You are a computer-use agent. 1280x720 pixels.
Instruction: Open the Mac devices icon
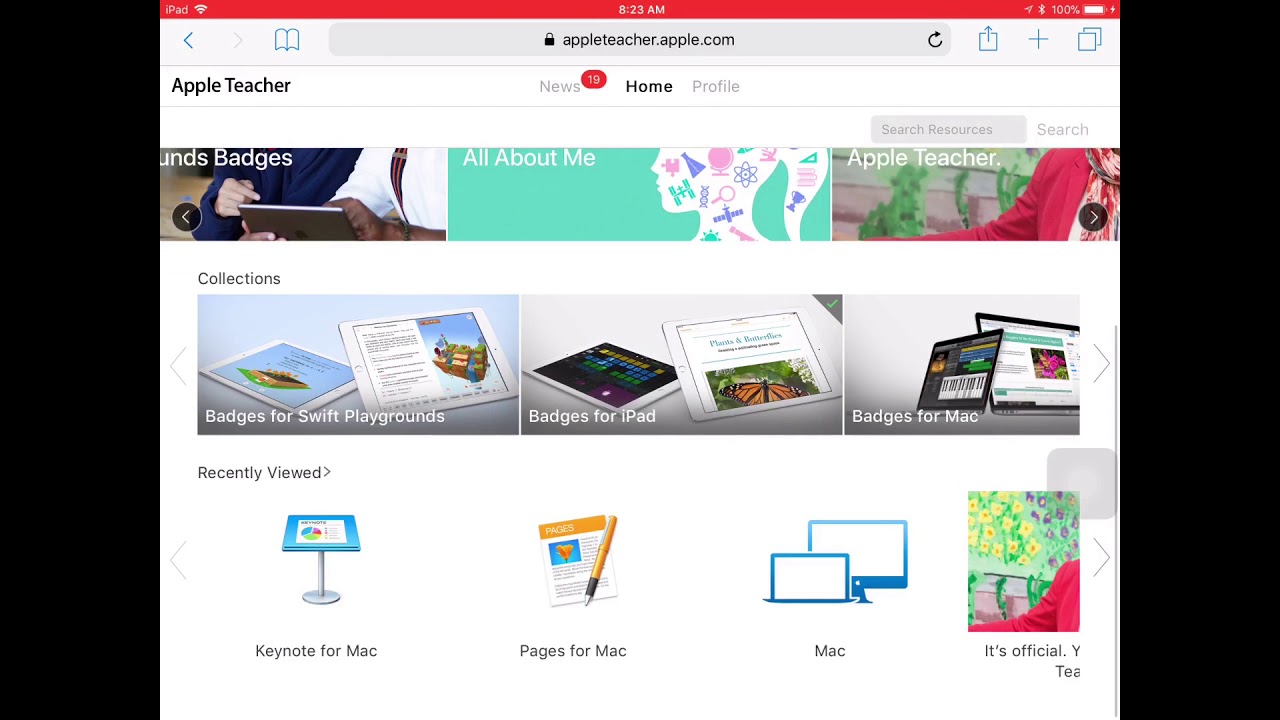(x=835, y=561)
